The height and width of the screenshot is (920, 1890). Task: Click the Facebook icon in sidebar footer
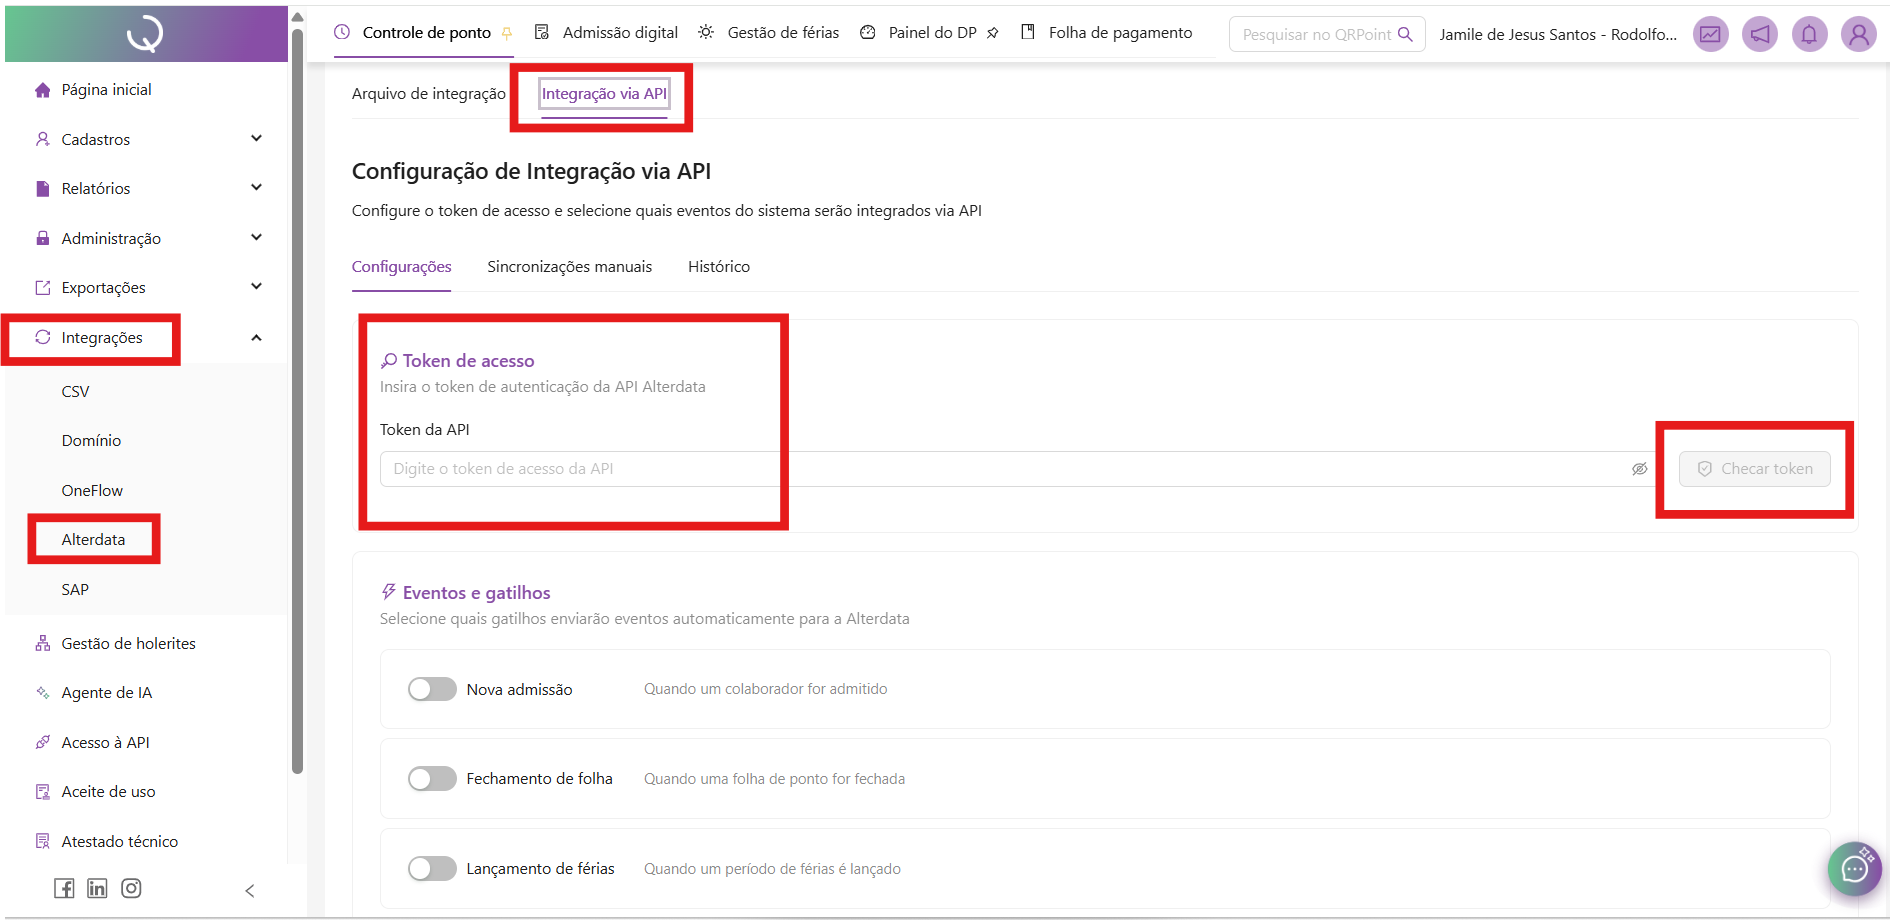coord(64,888)
